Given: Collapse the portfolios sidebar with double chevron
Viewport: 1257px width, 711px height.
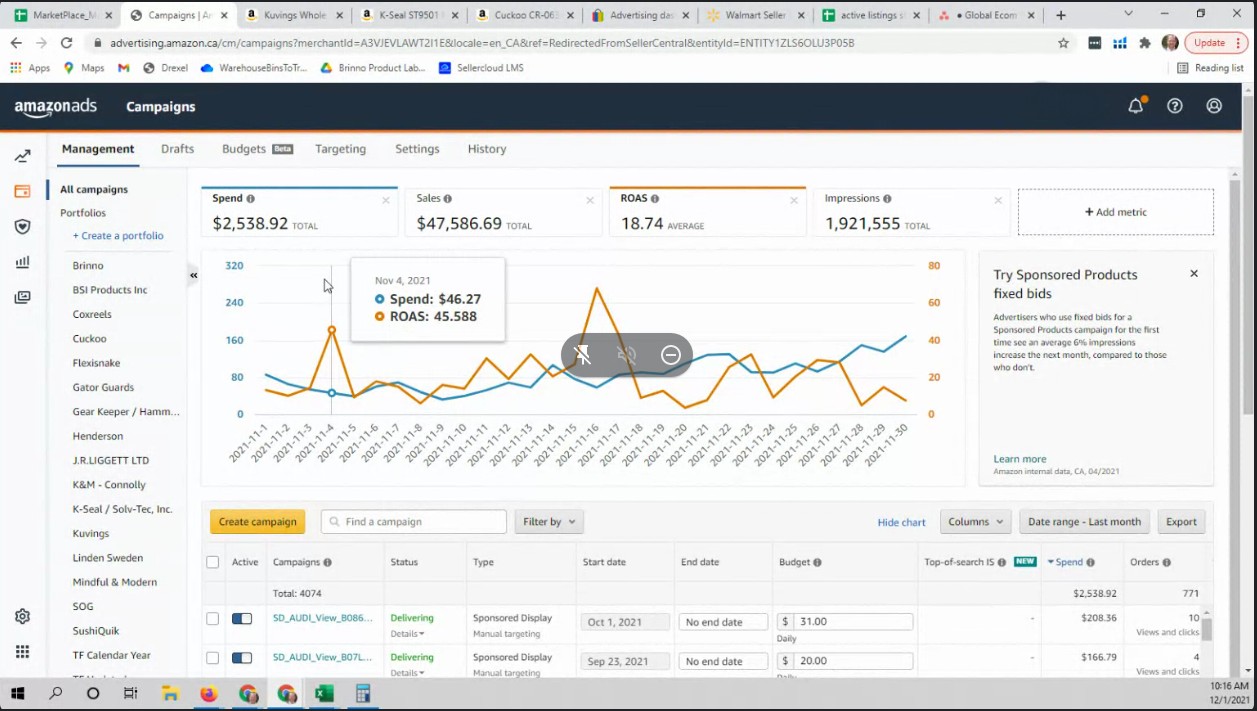Looking at the screenshot, I should coord(194,275).
